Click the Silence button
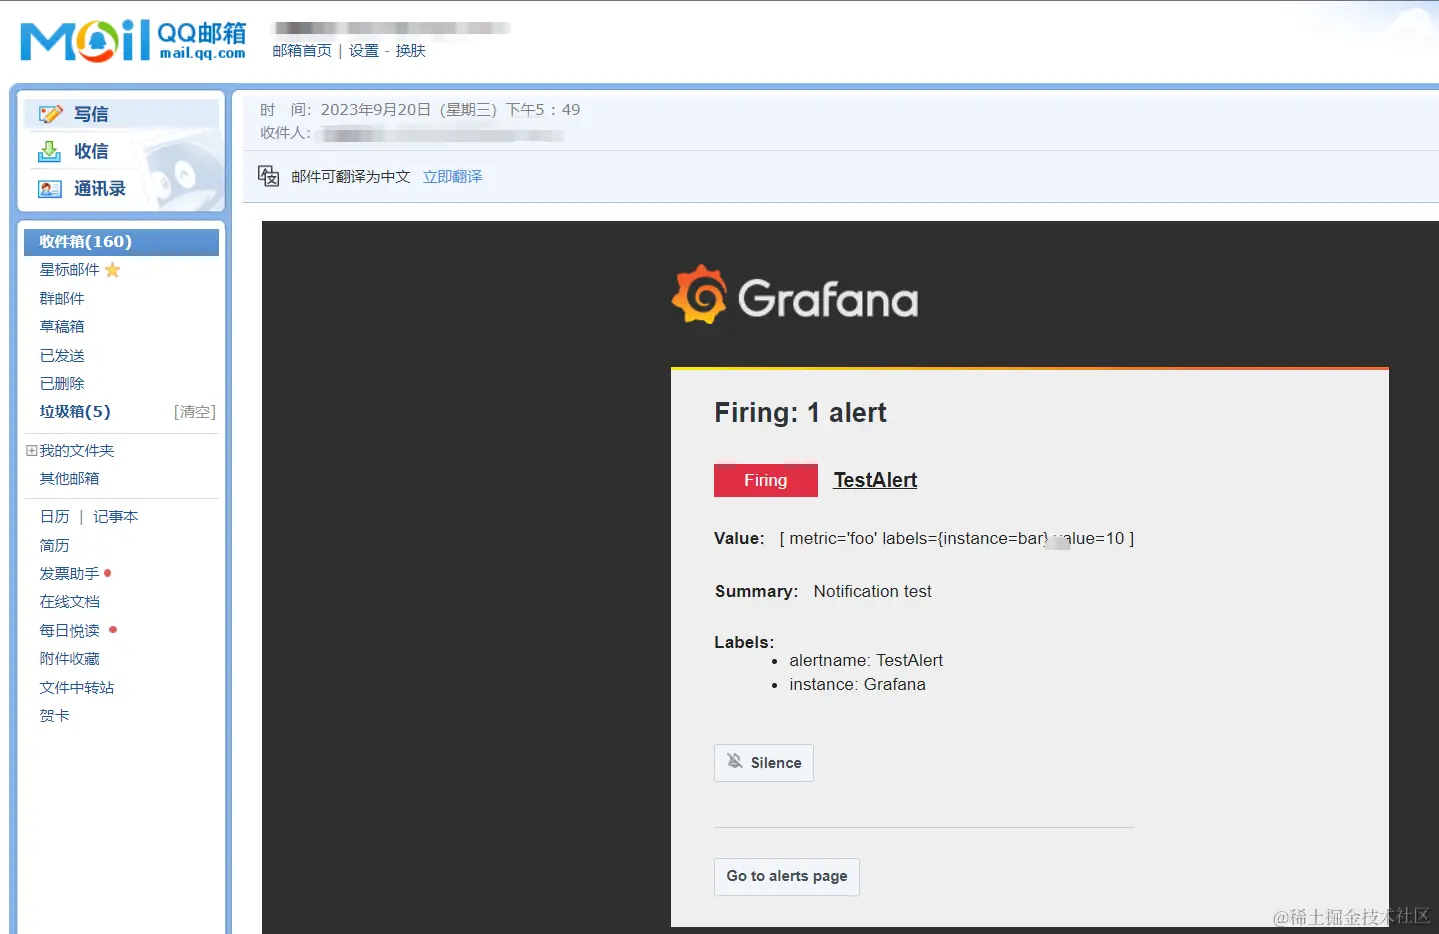The width and height of the screenshot is (1439, 934). (764, 762)
